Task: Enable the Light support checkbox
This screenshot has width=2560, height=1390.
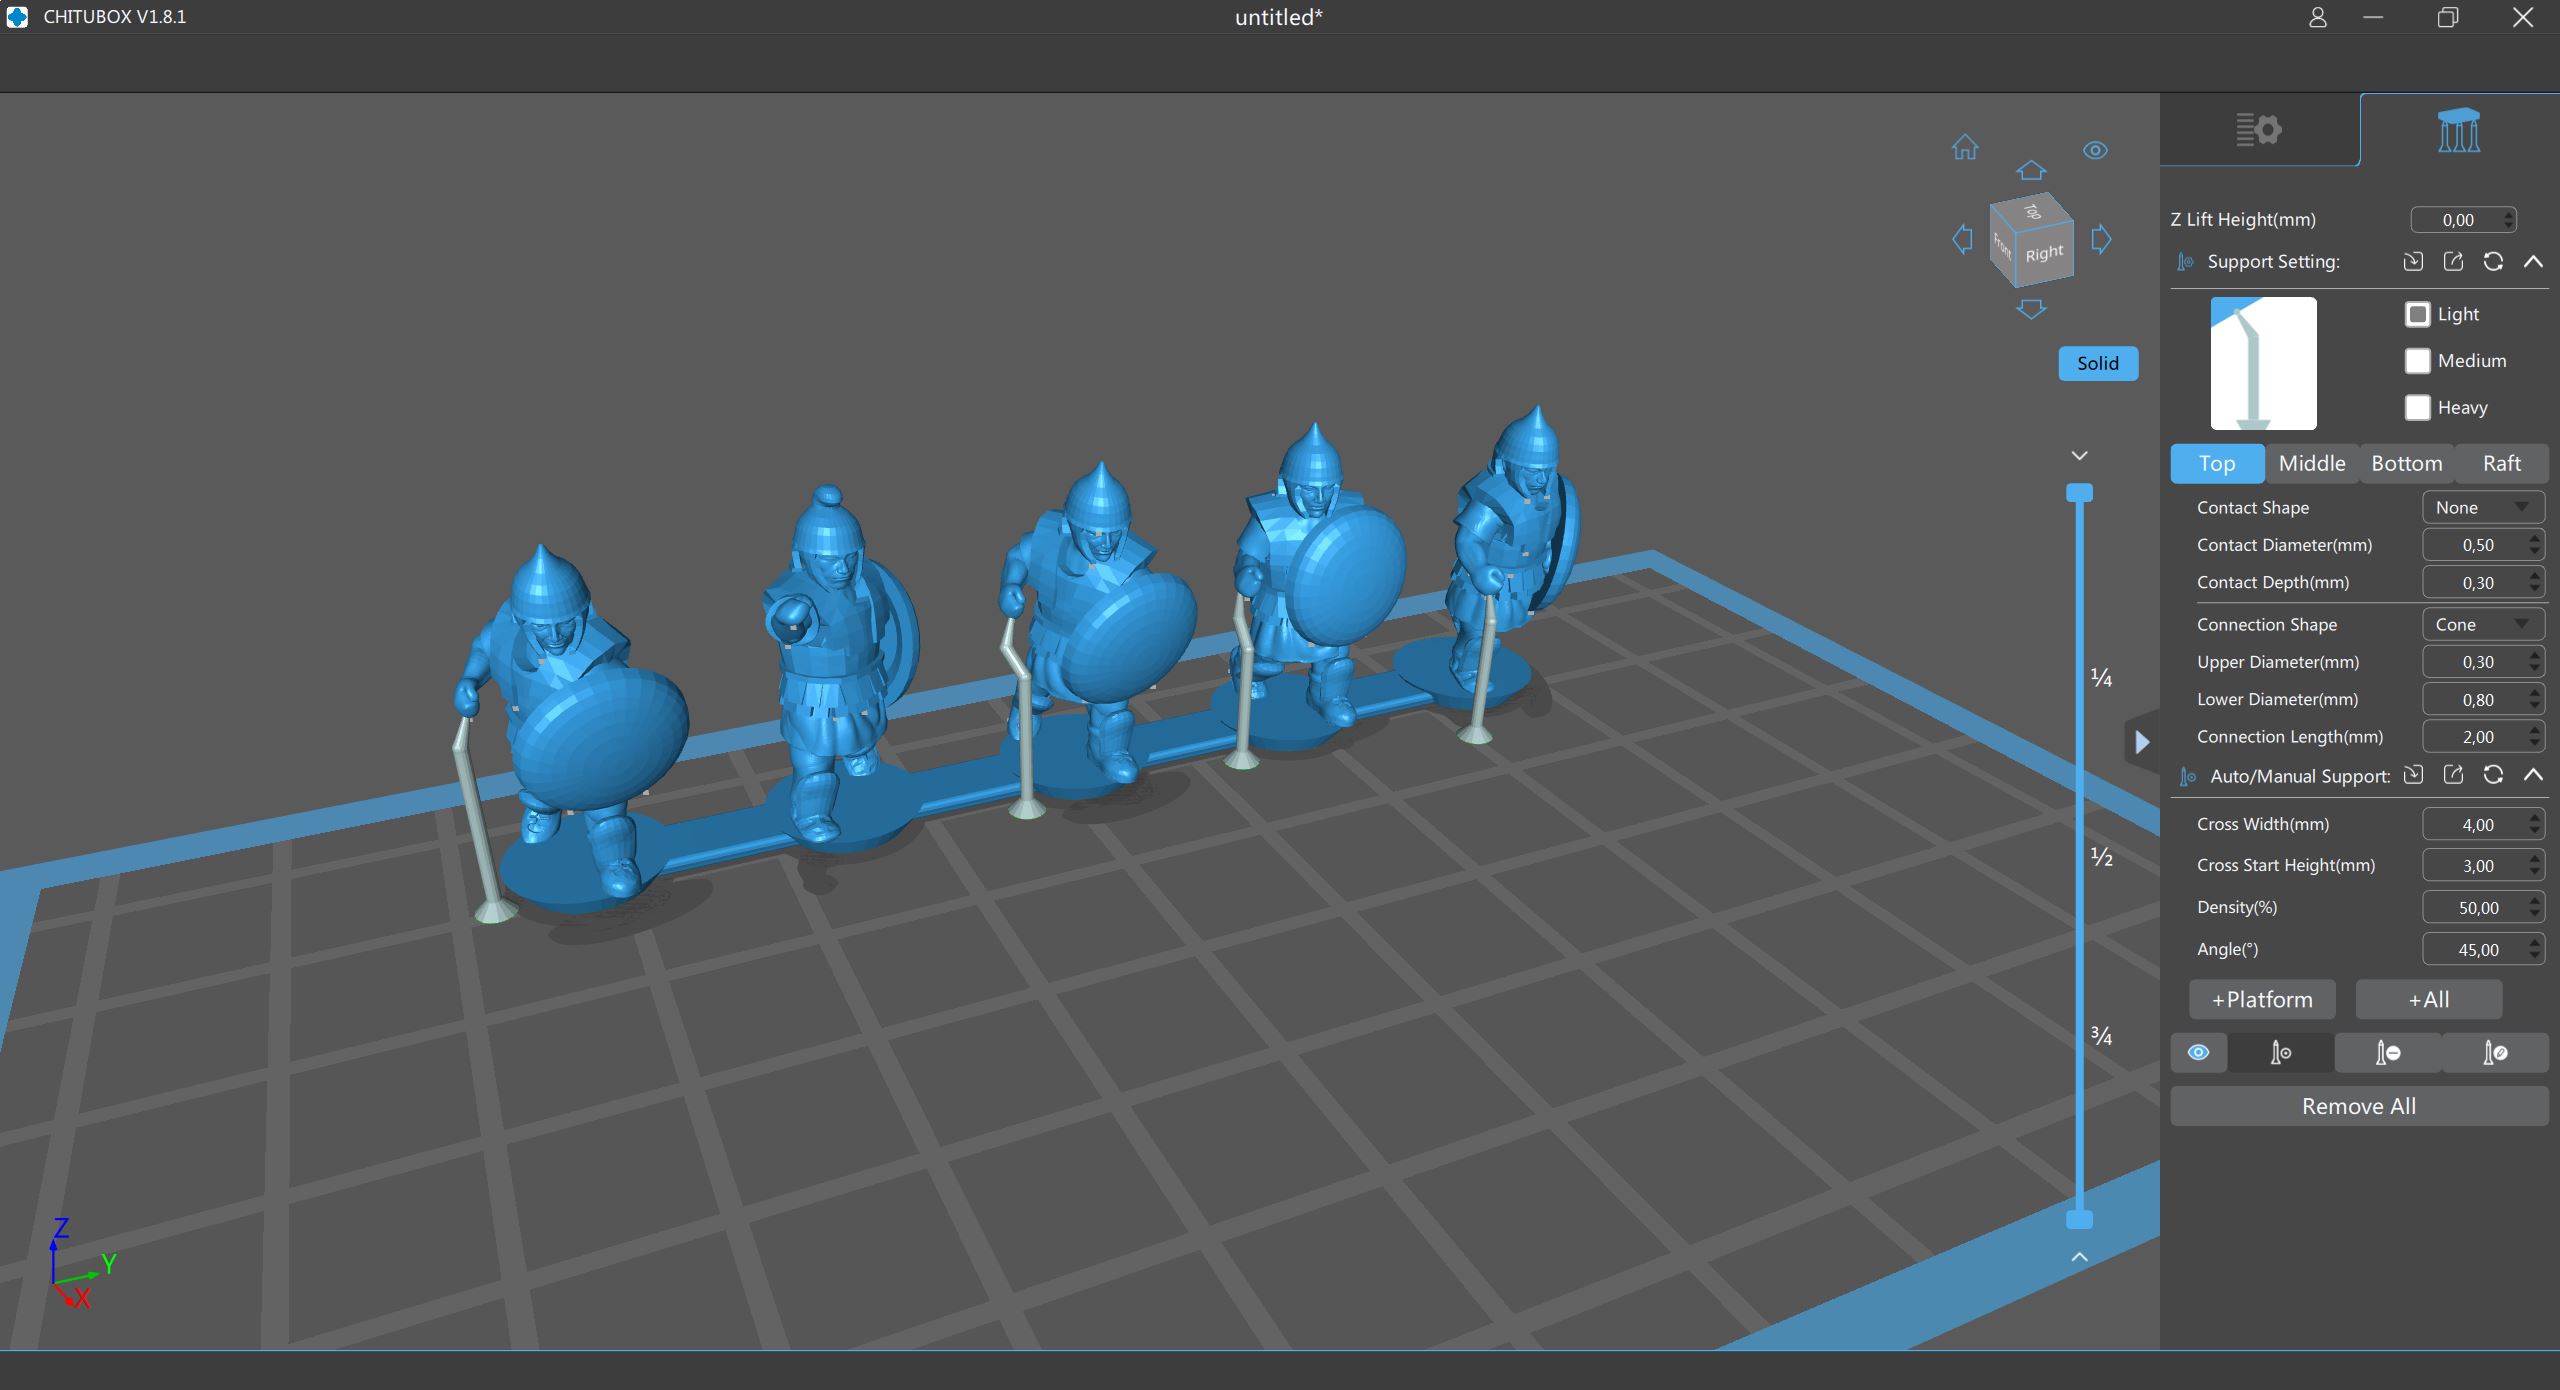Action: point(2417,314)
